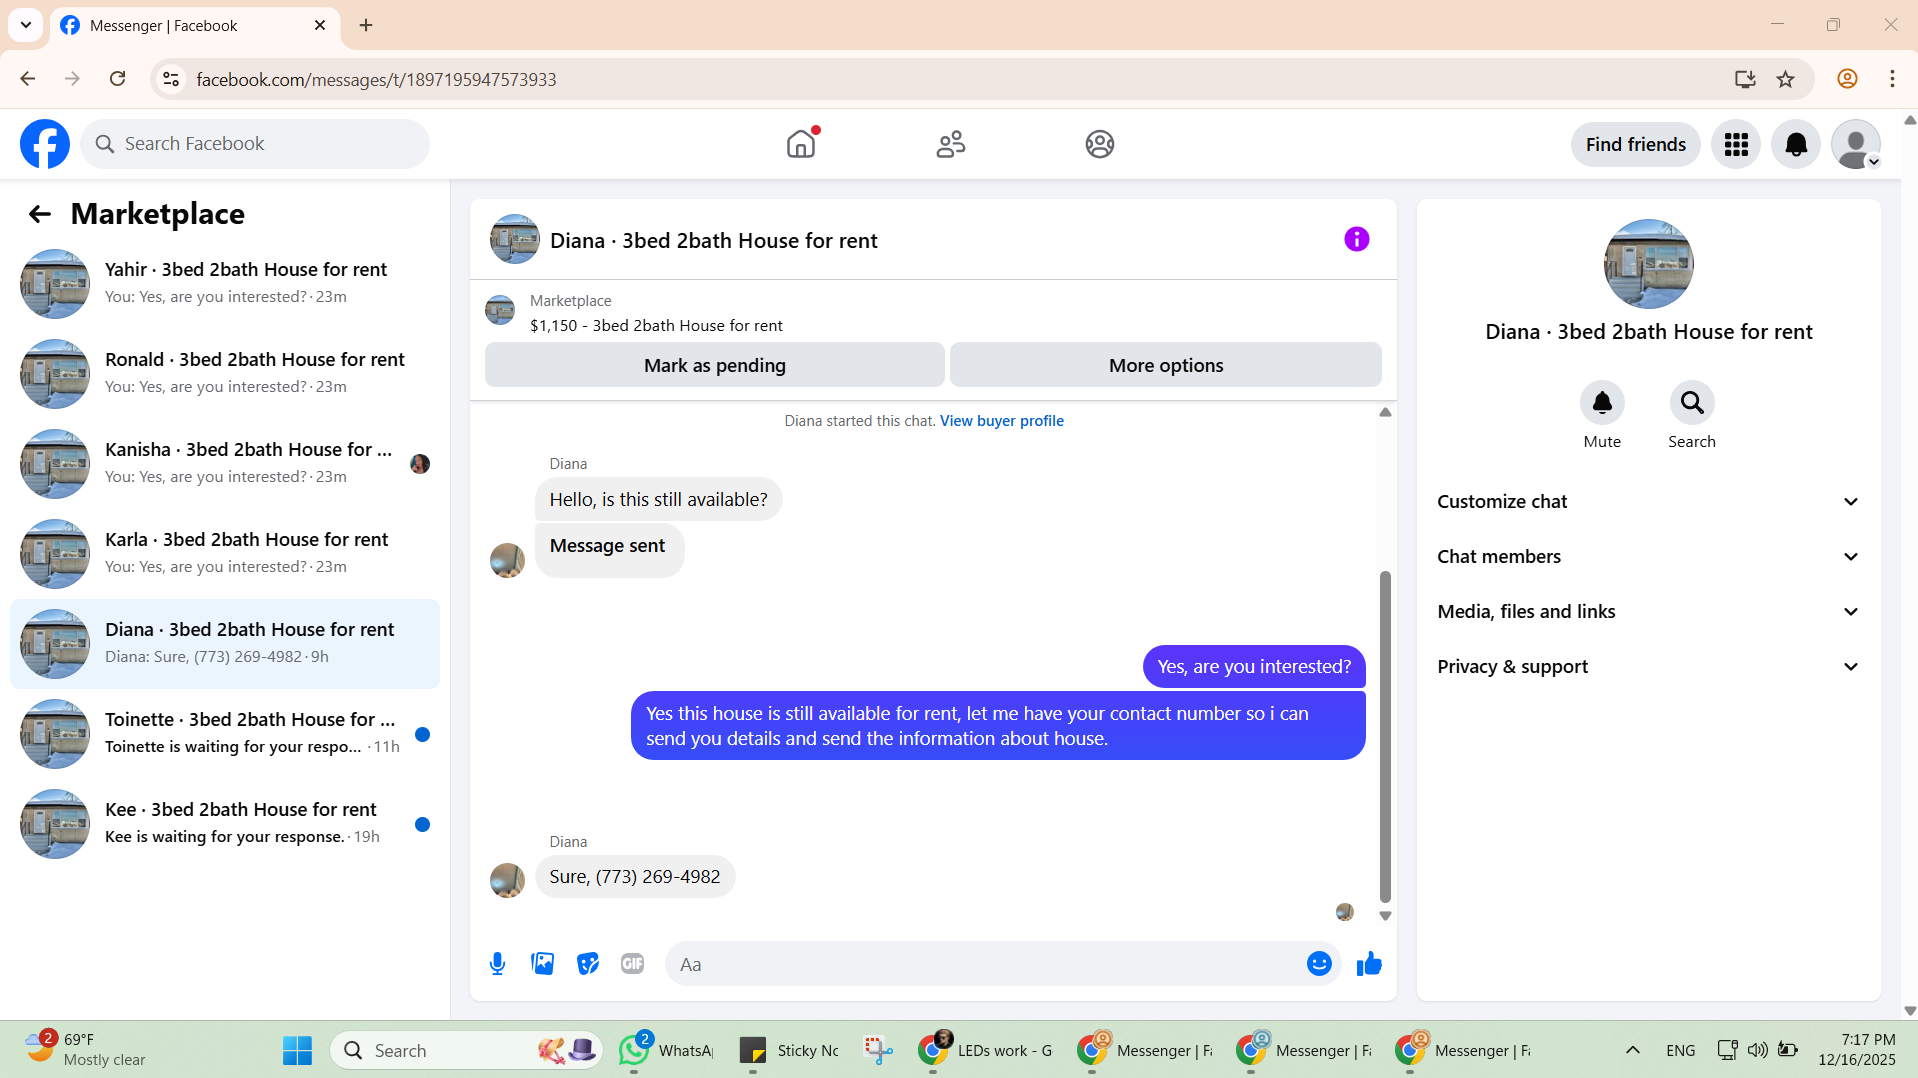Screen dimensions: 1918x1078
Task: Send a thumbs-up like
Action: click(x=1369, y=964)
